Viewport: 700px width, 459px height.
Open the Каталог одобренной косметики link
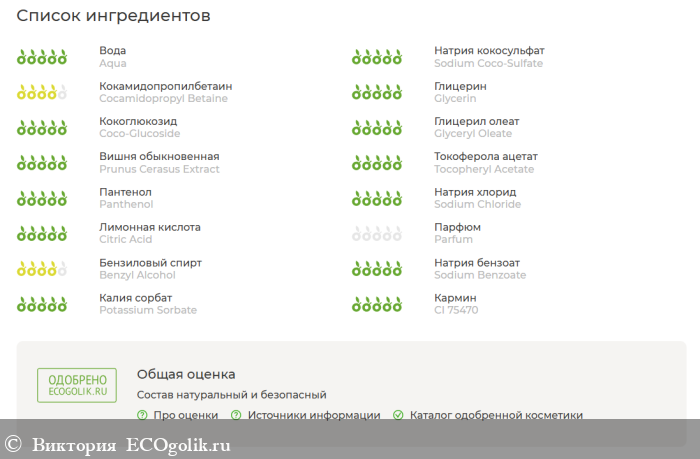tap(496, 415)
